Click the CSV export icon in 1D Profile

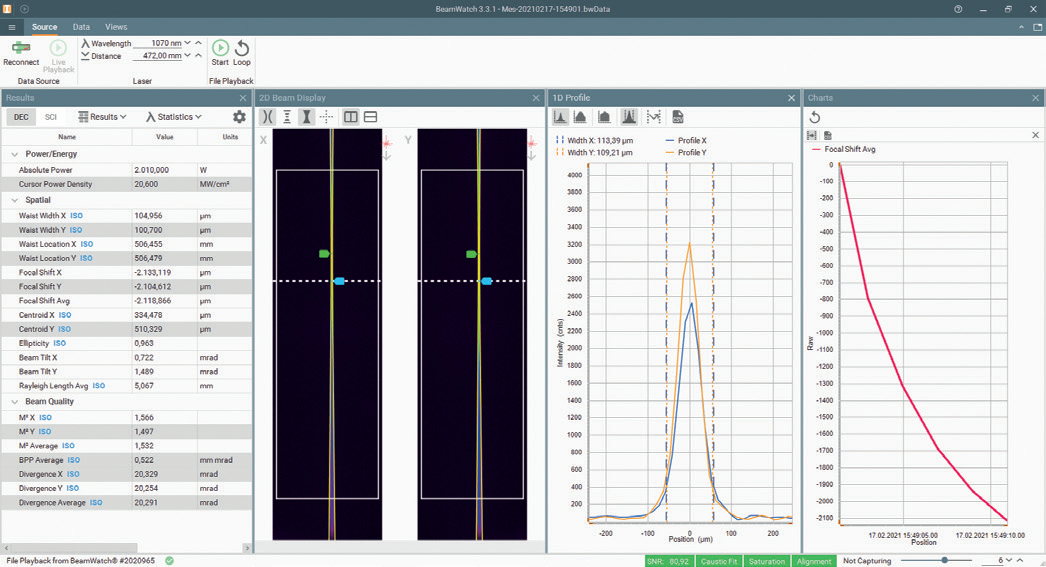(678, 117)
